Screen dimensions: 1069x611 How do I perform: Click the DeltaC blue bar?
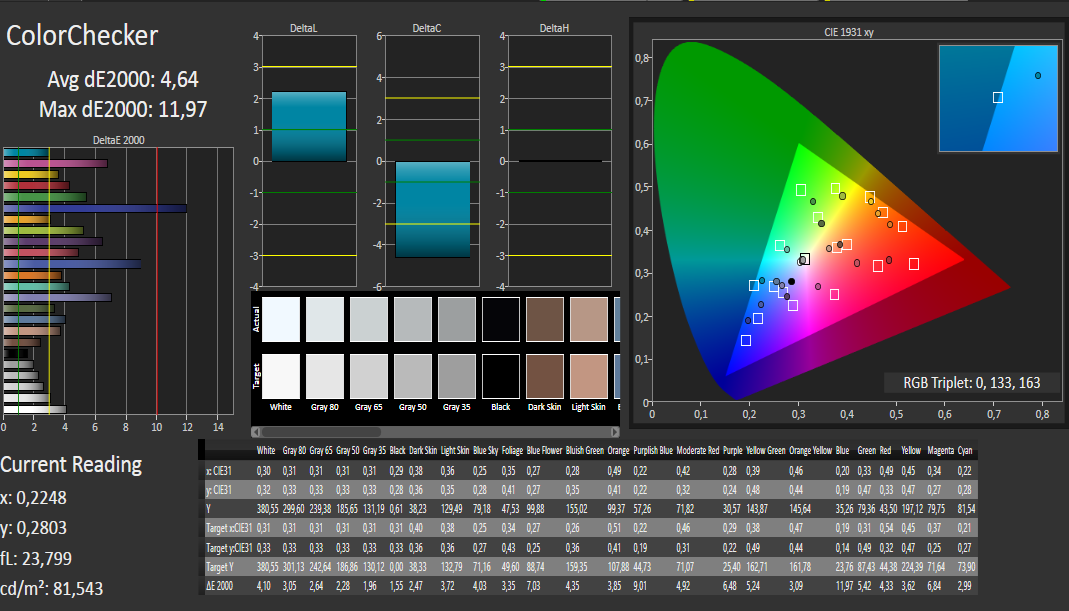point(433,209)
